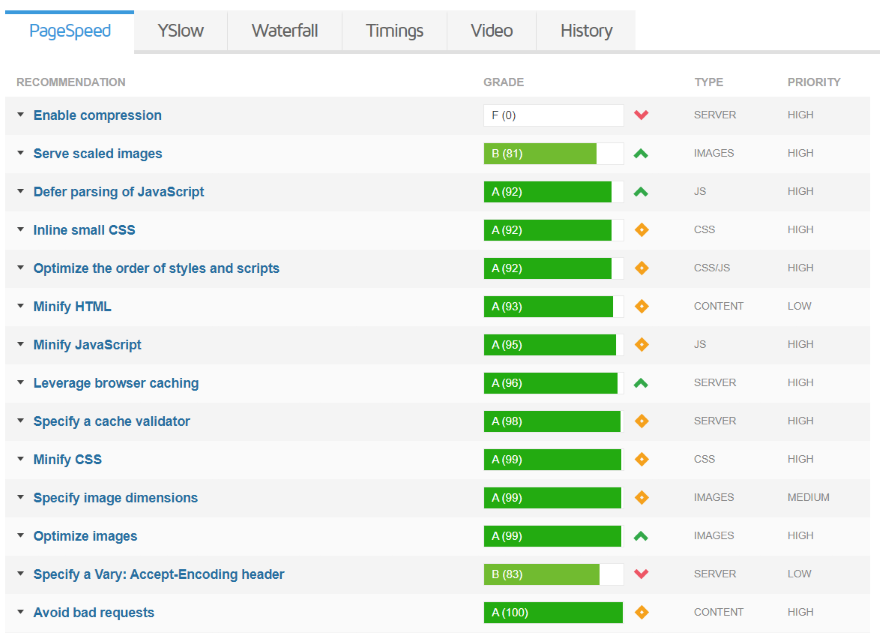Screen dimensions: 880x633
Task: Click orange diamond icon for Inline small CSS
Action: coord(641,230)
